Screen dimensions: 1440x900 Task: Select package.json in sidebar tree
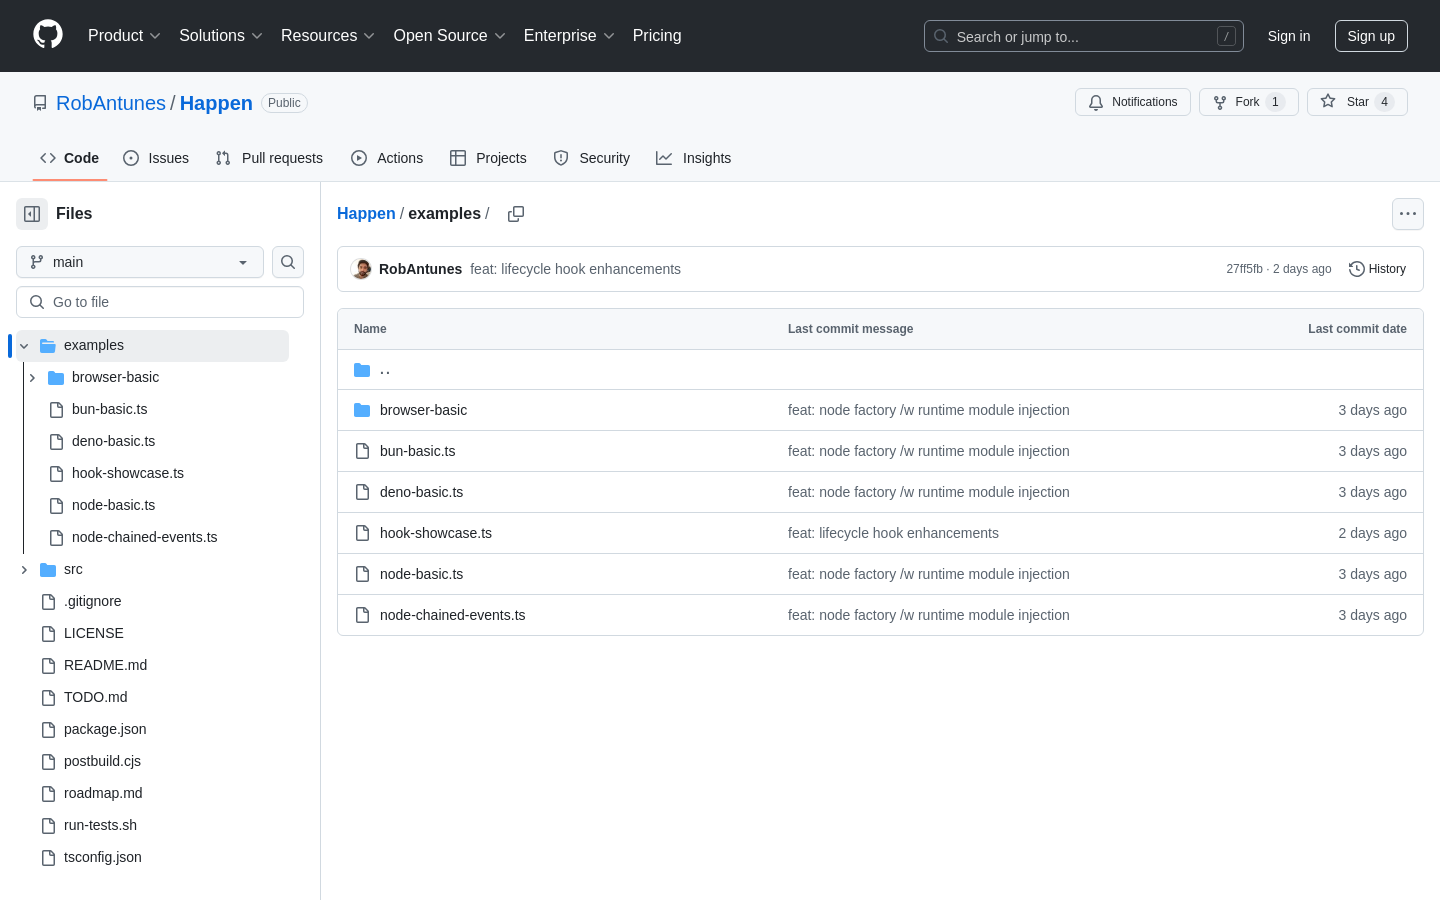(105, 729)
